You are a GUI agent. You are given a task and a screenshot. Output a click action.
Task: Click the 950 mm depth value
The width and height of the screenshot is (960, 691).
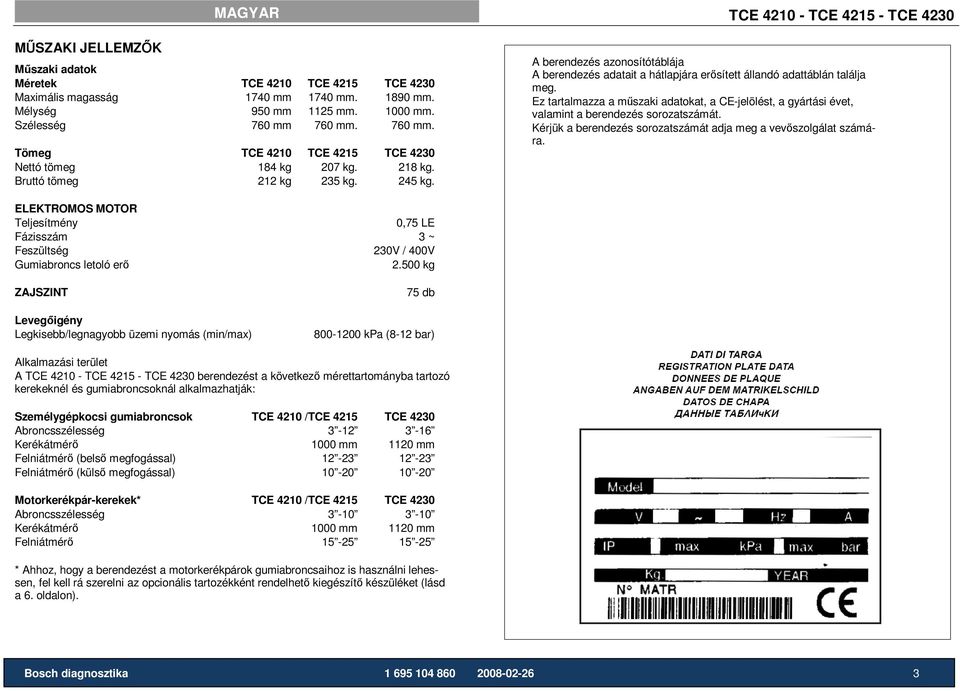pyautogui.click(x=271, y=111)
